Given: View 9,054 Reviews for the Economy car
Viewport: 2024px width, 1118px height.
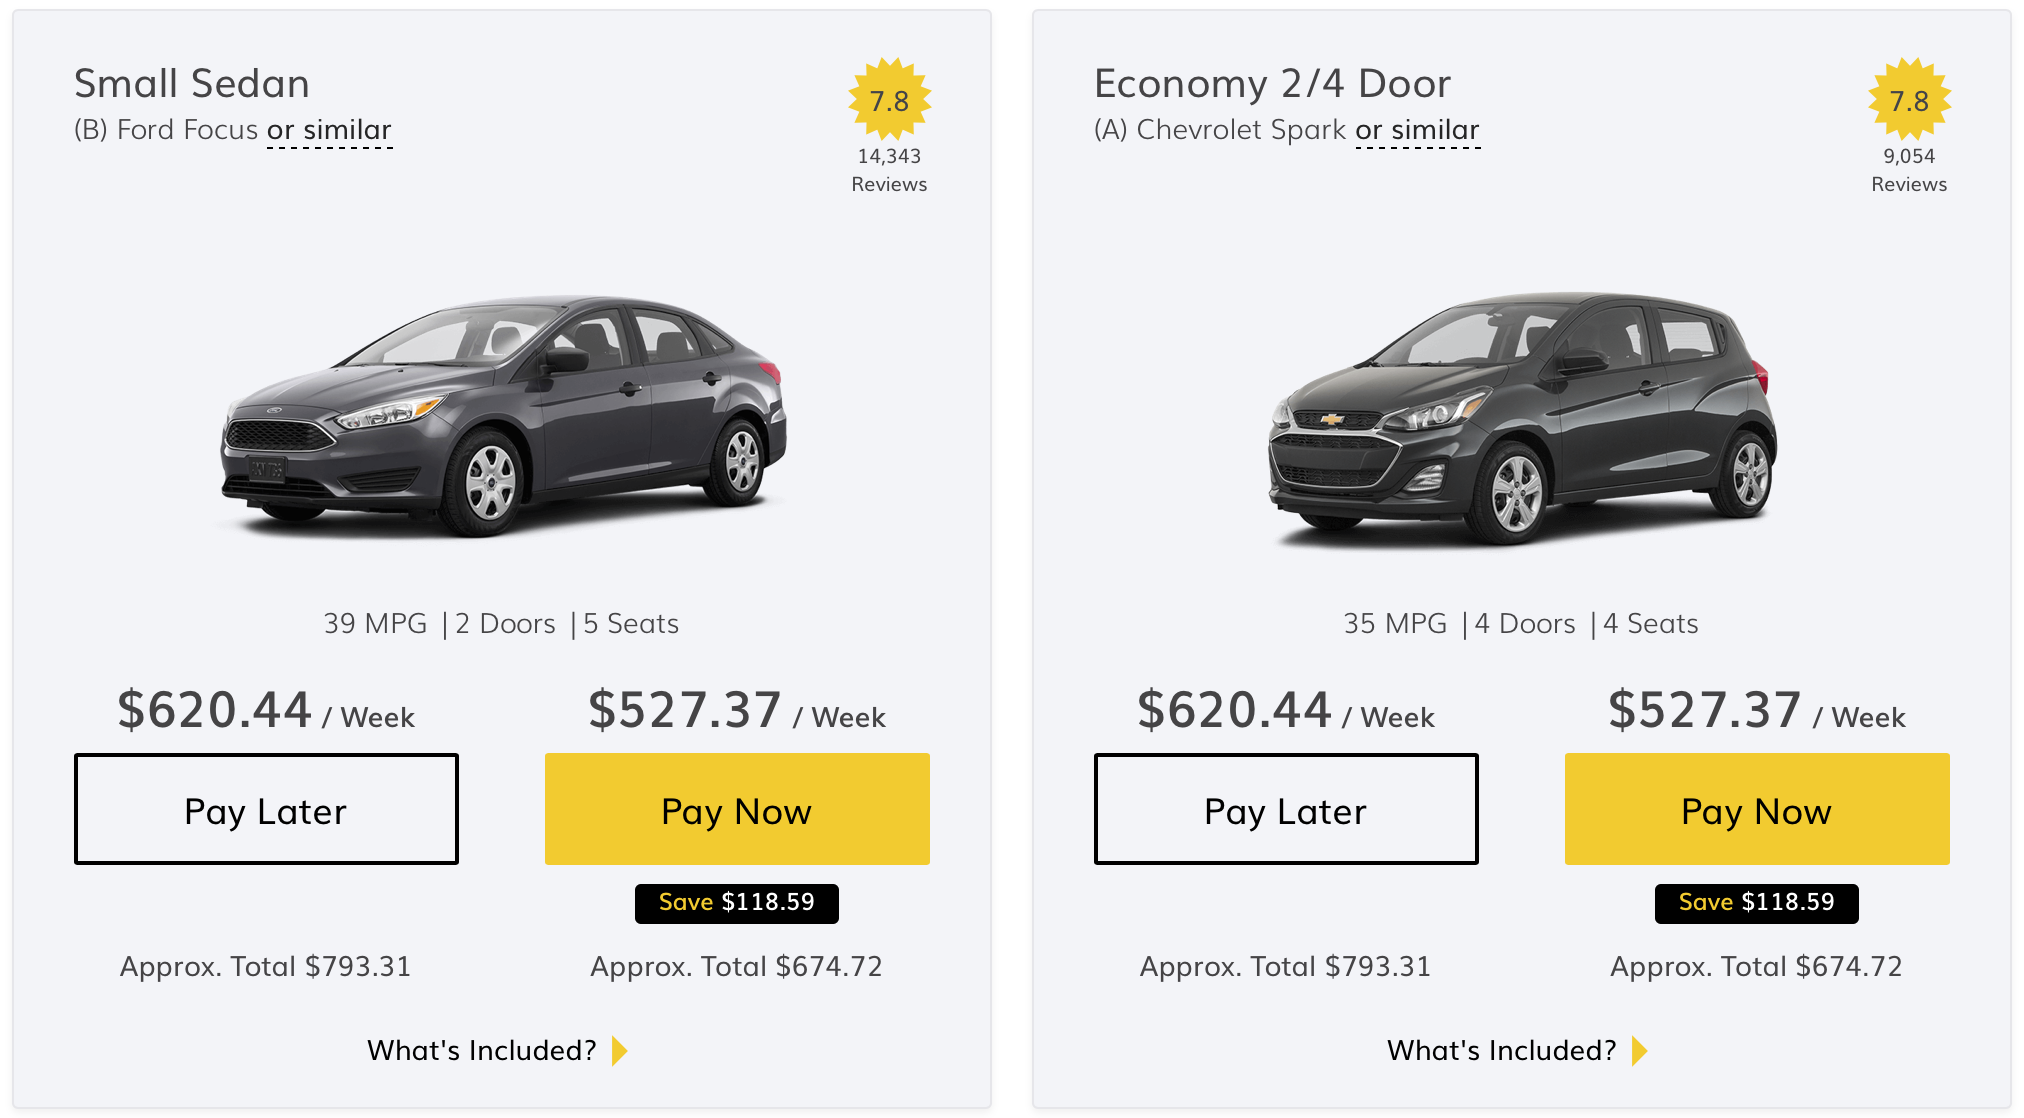Looking at the screenshot, I should (1908, 170).
